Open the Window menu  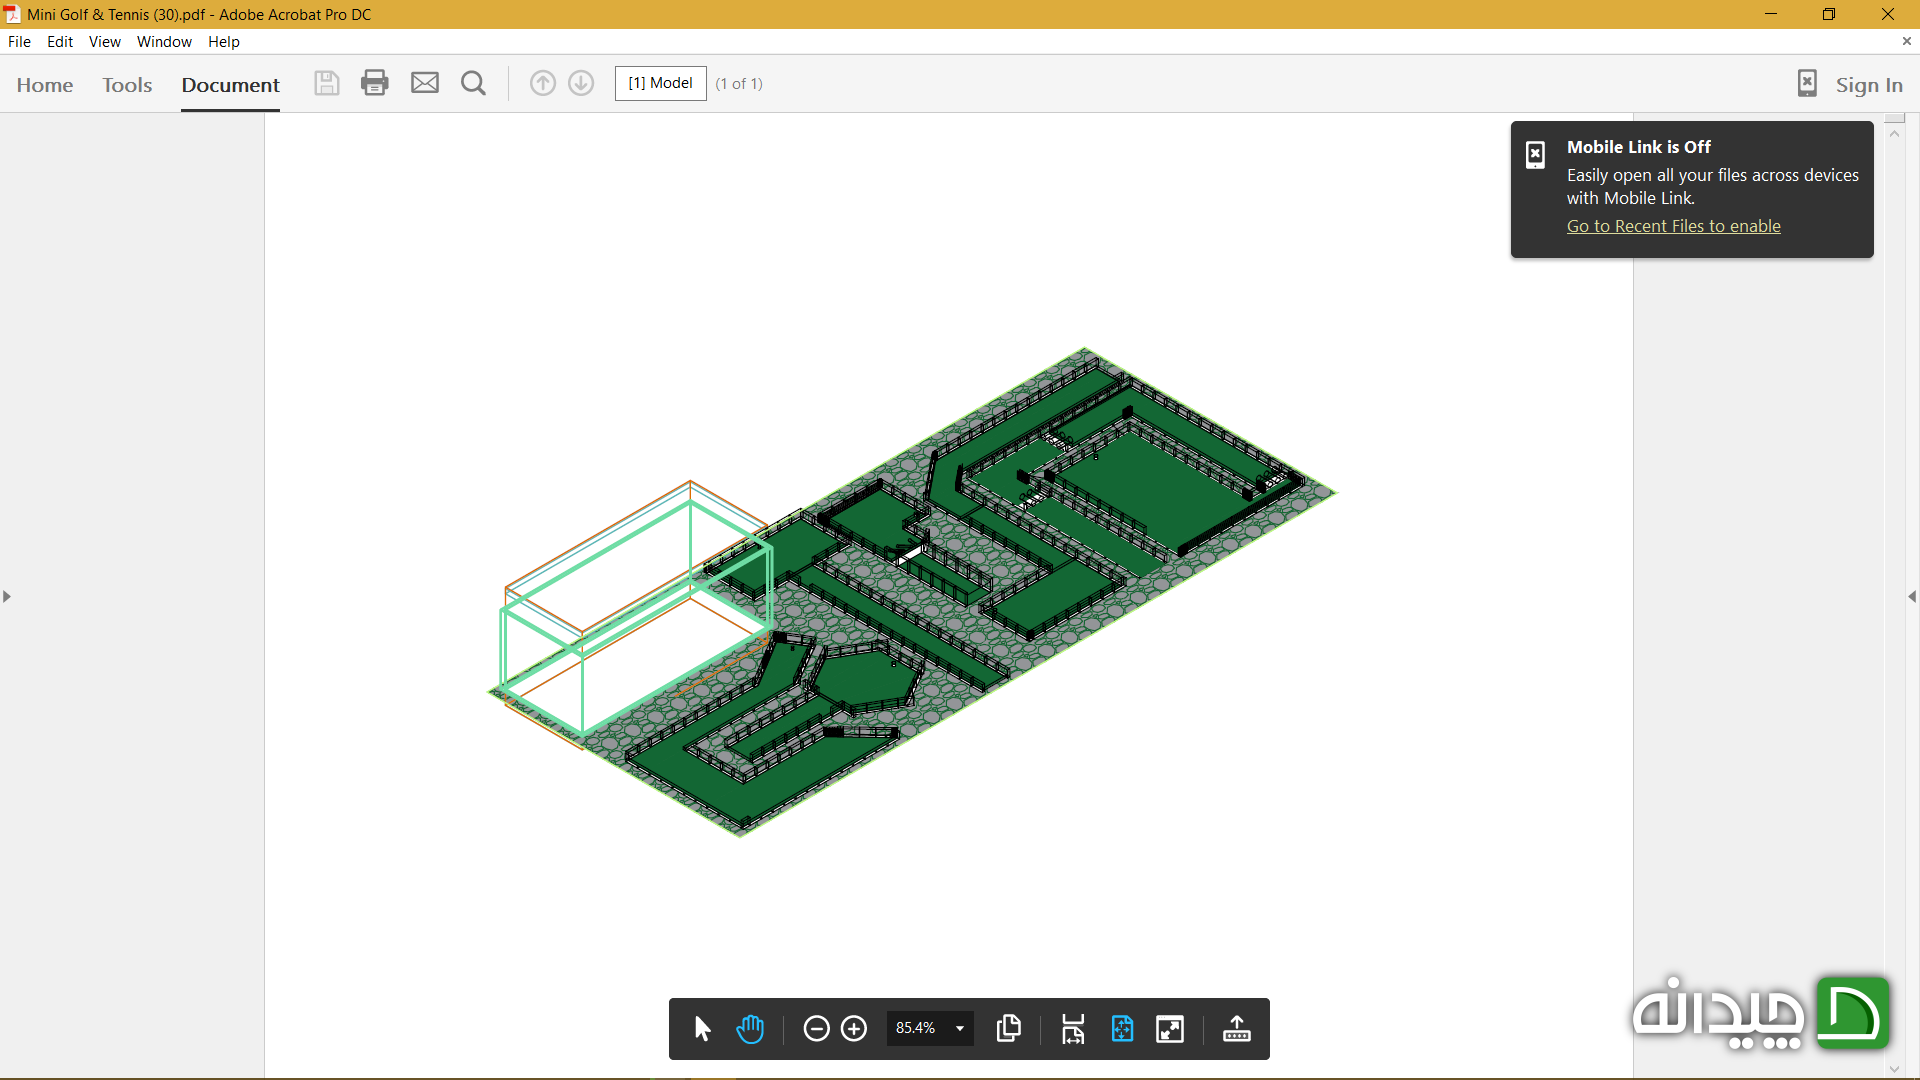tap(164, 41)
